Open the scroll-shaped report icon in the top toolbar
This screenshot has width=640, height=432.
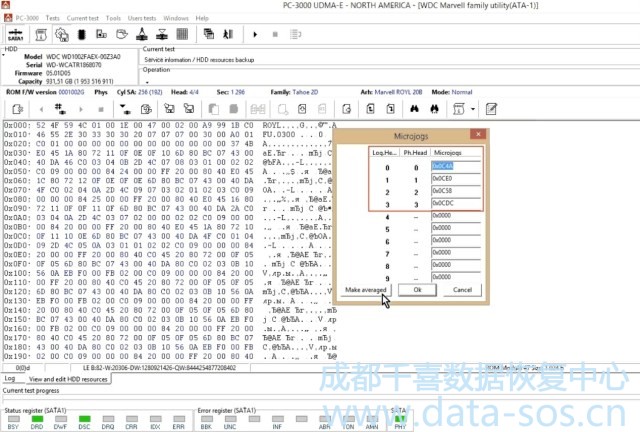tap(41, 35)
